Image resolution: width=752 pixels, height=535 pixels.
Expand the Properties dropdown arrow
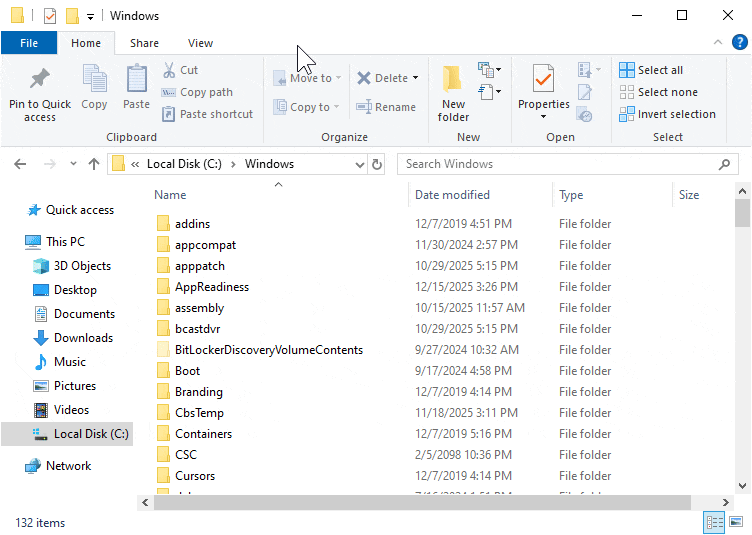pyautogui.click(x=543, y=116)
